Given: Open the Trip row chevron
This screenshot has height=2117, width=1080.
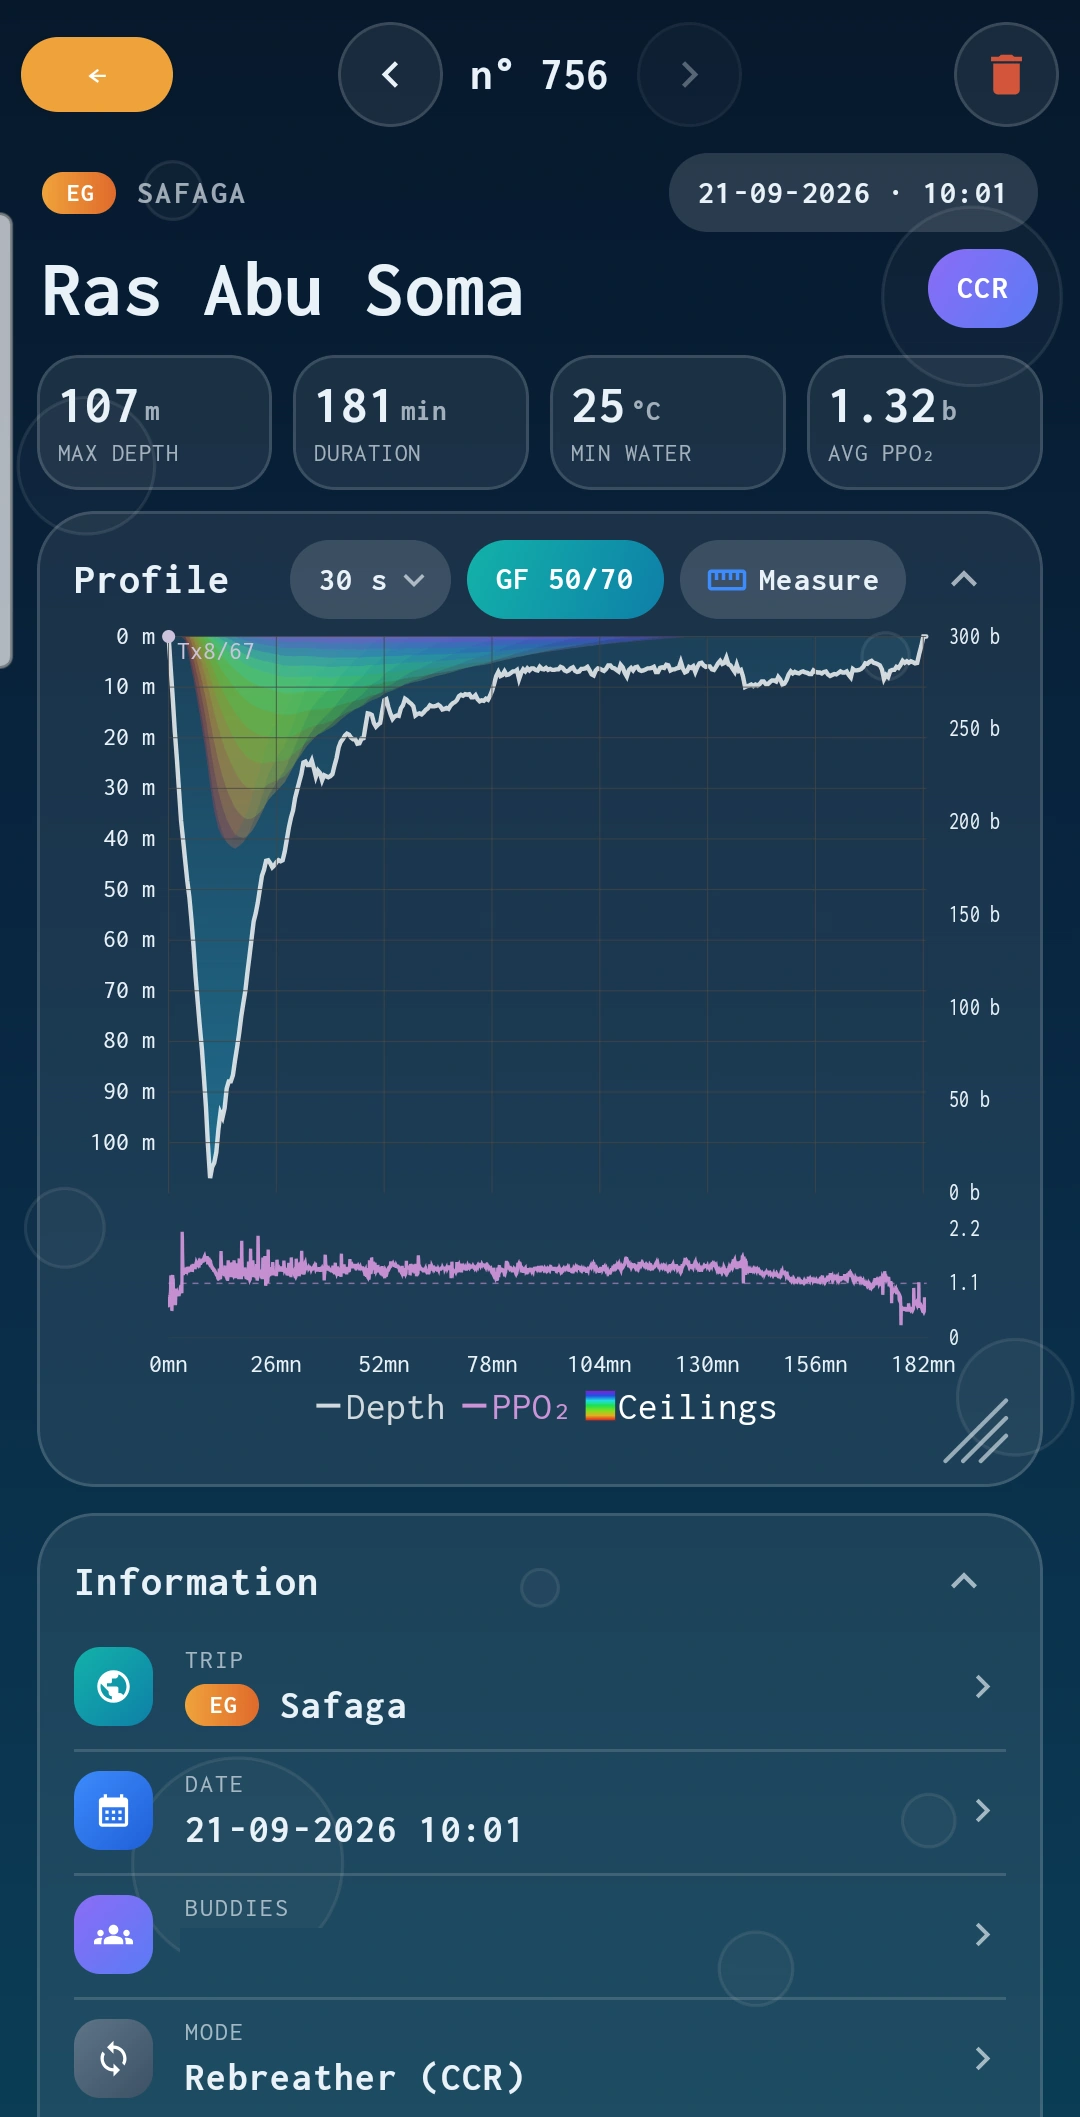Looking at the screenshot, I should (983, 1687).
